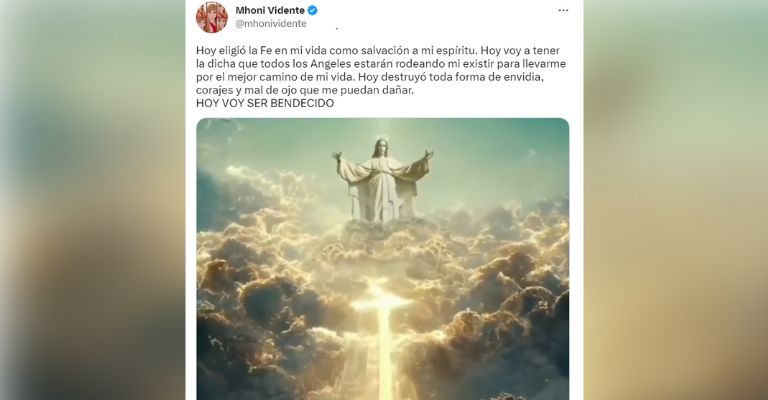
Task: Visit the @mhonividente handle link
Action: click(x=271, y=24)
